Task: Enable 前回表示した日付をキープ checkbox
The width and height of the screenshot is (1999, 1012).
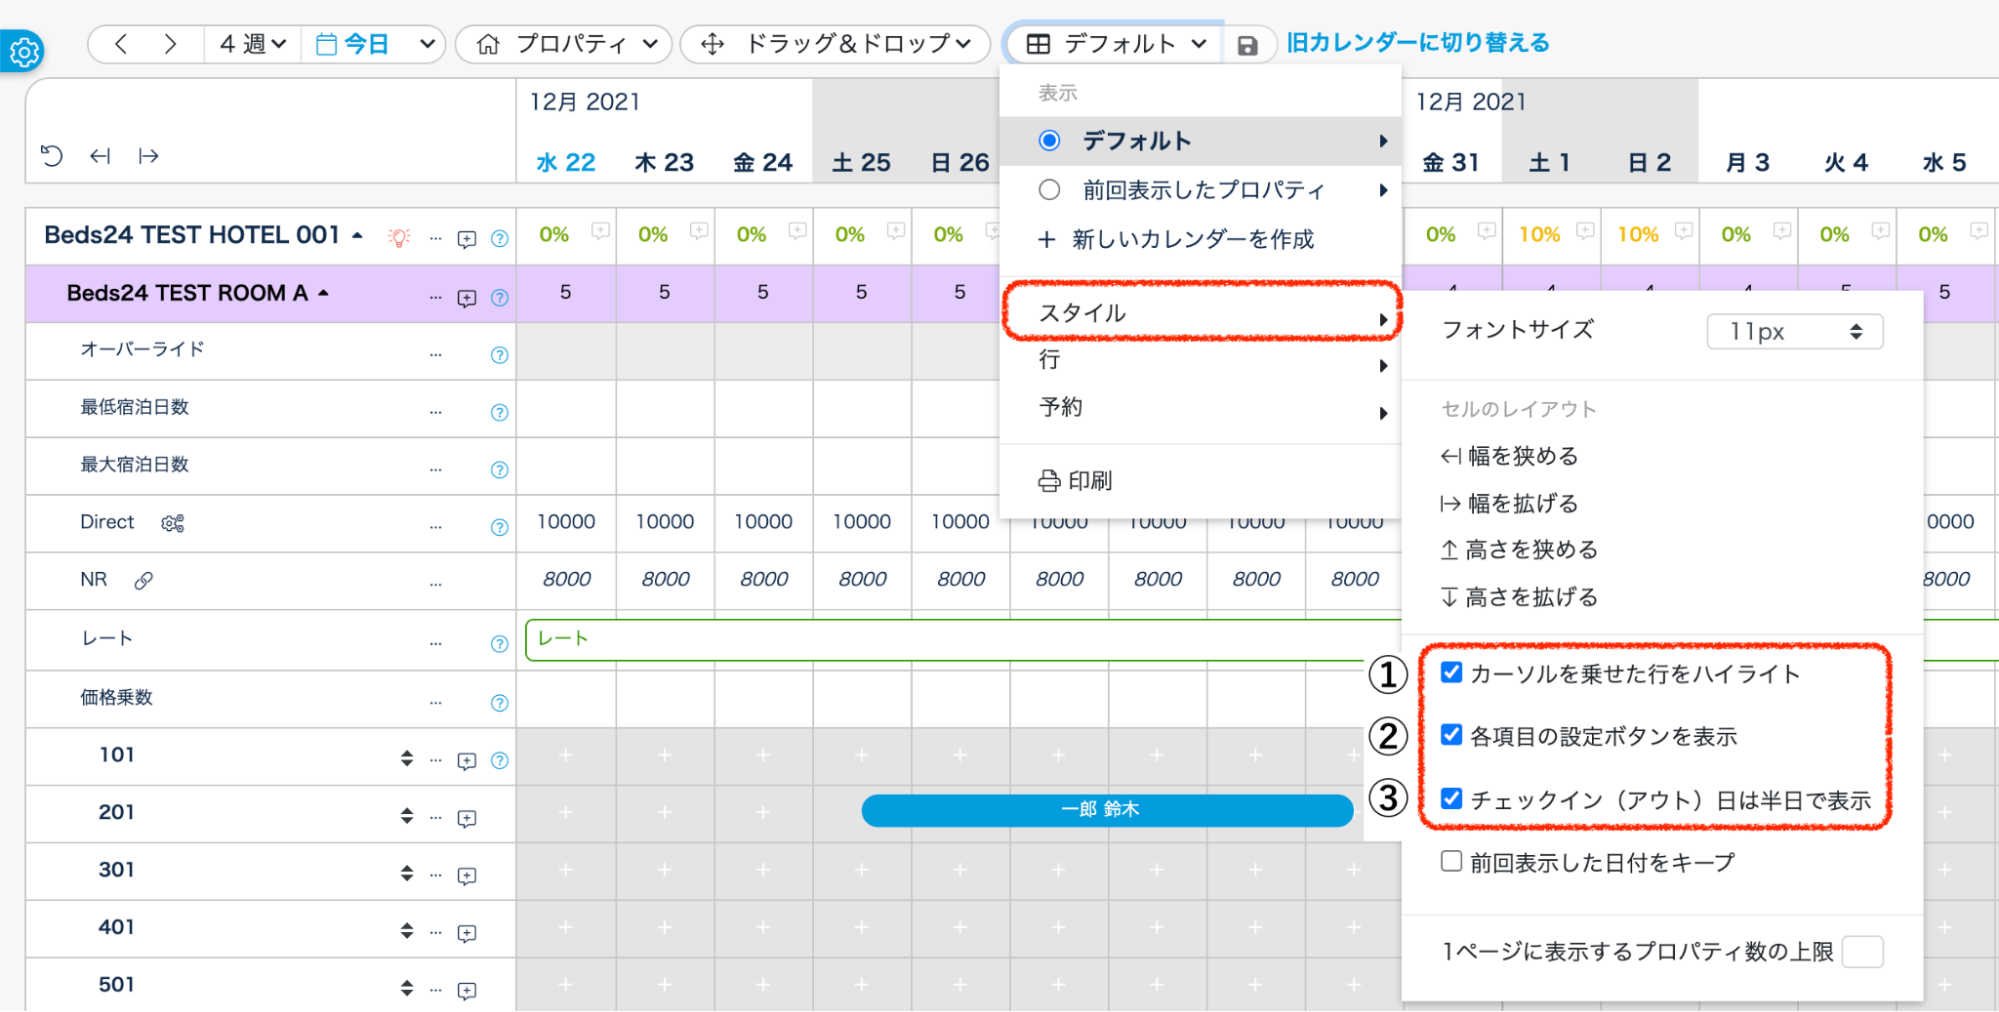Action: [x=1451, y=861]
